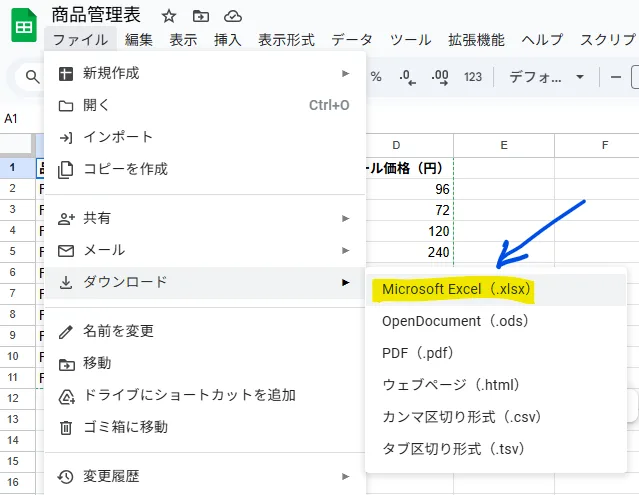639x495 pixels.
Task: Click the search magnifier icon in the toolbar
Action: click(33, 77)
